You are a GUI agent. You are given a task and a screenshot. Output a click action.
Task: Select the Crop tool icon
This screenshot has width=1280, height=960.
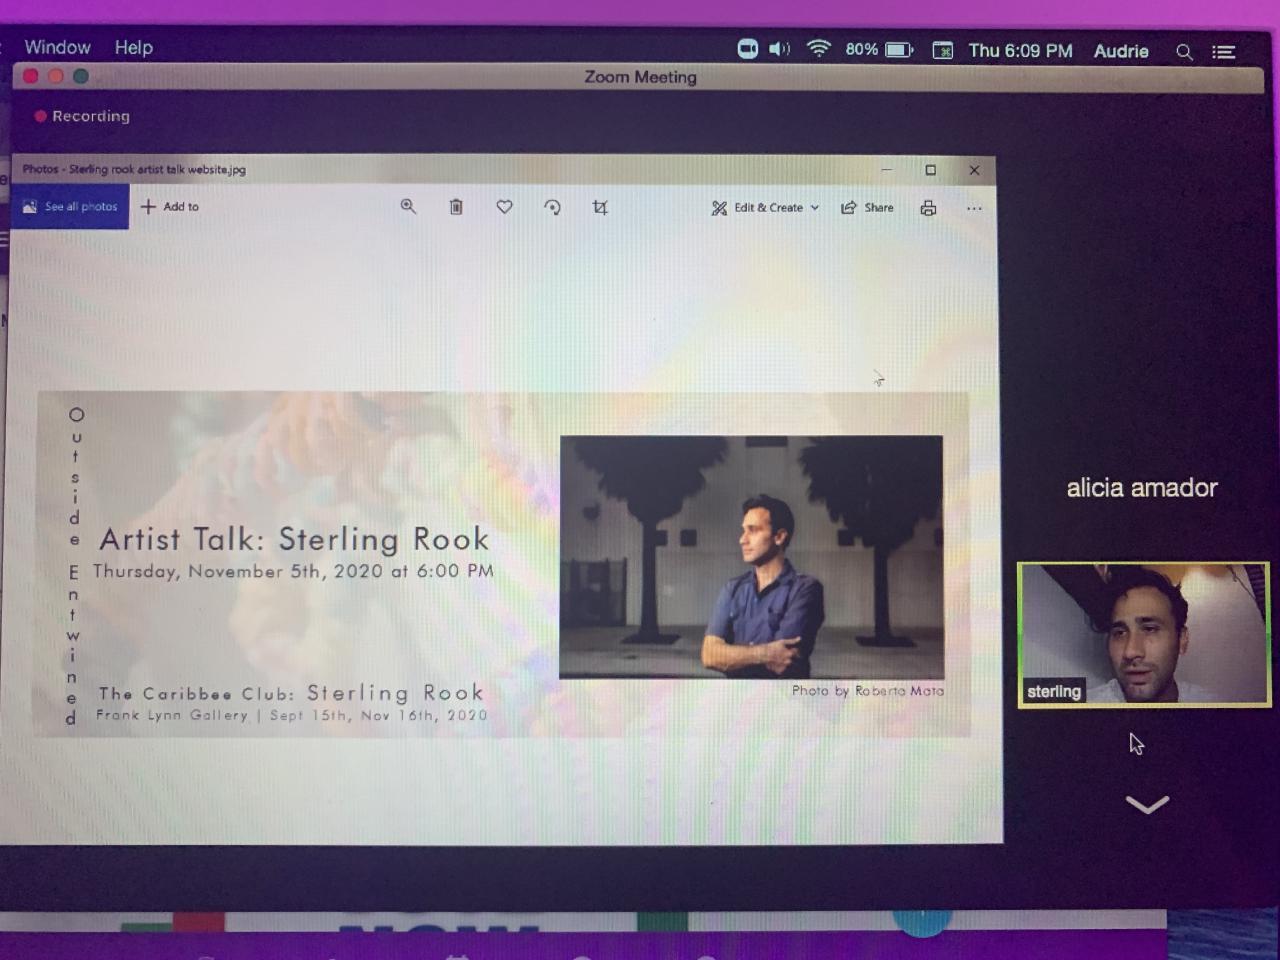(x=600, y=207)
